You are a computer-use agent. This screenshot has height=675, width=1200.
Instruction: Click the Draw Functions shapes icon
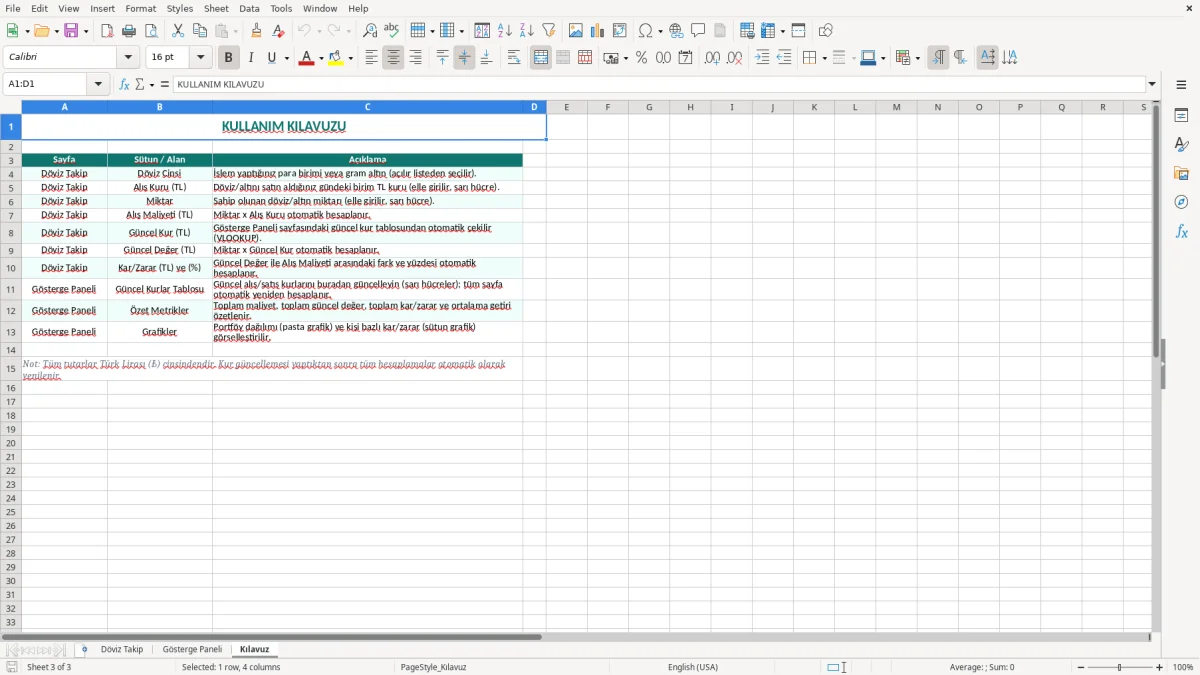pyautogui.click(x=826, y=31)
